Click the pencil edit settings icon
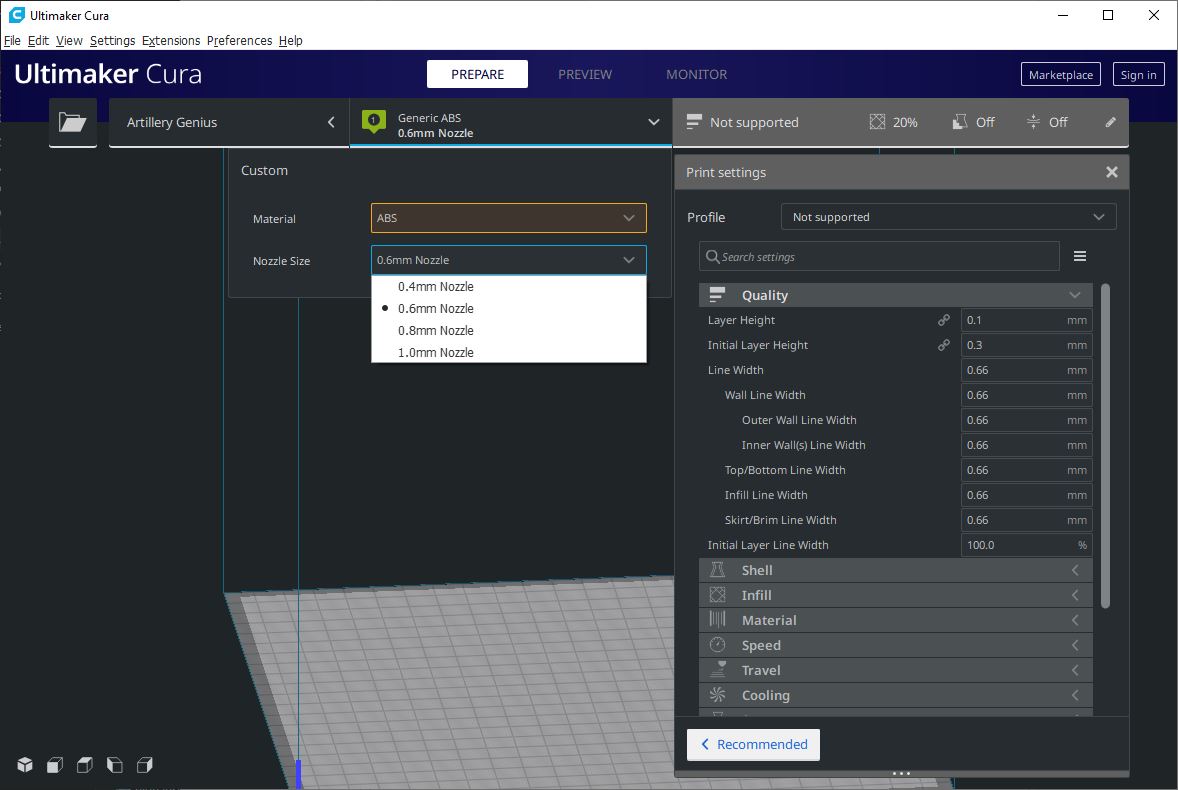The image size is (1178, 790). pos(1110,122)
